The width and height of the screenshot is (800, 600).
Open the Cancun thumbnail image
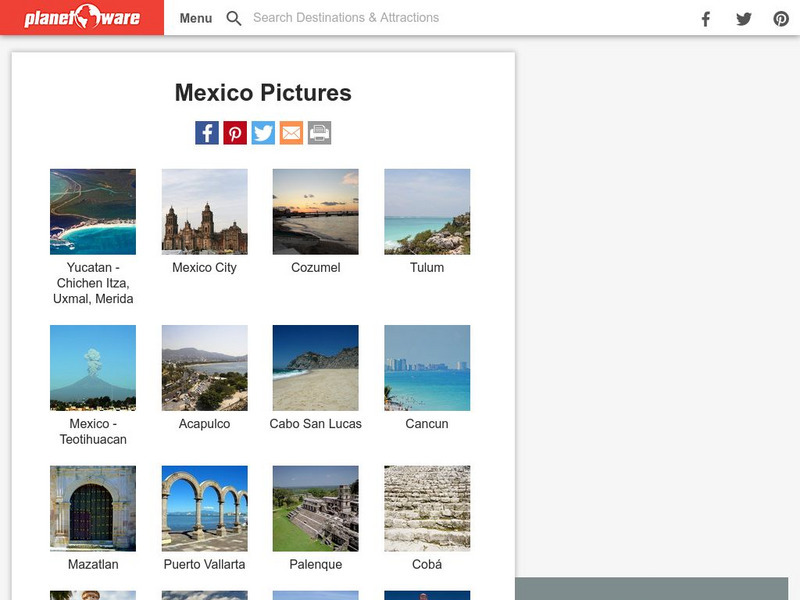coord(427,367)
